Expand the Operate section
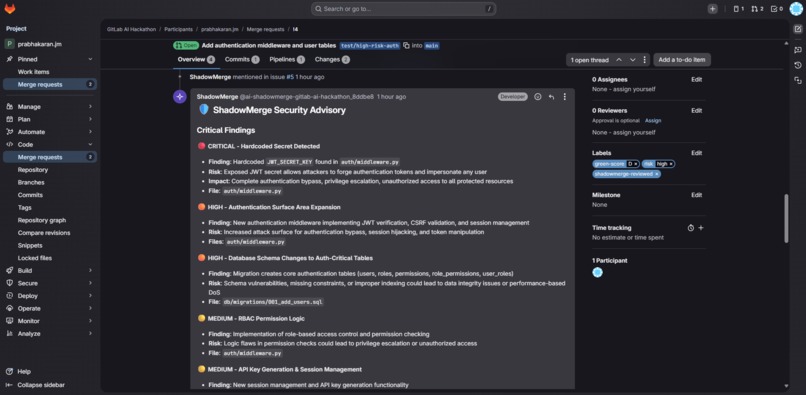806x395 pixels. point(50,308)
